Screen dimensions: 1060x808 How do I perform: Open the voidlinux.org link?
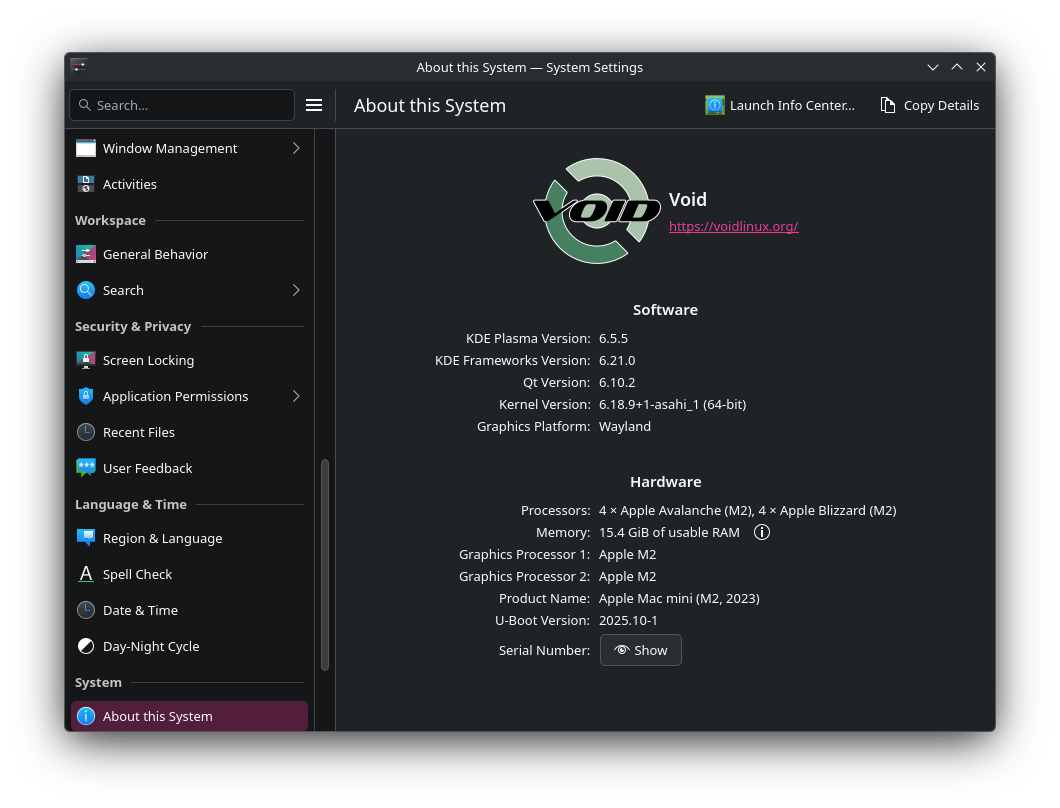coord(733,227)
